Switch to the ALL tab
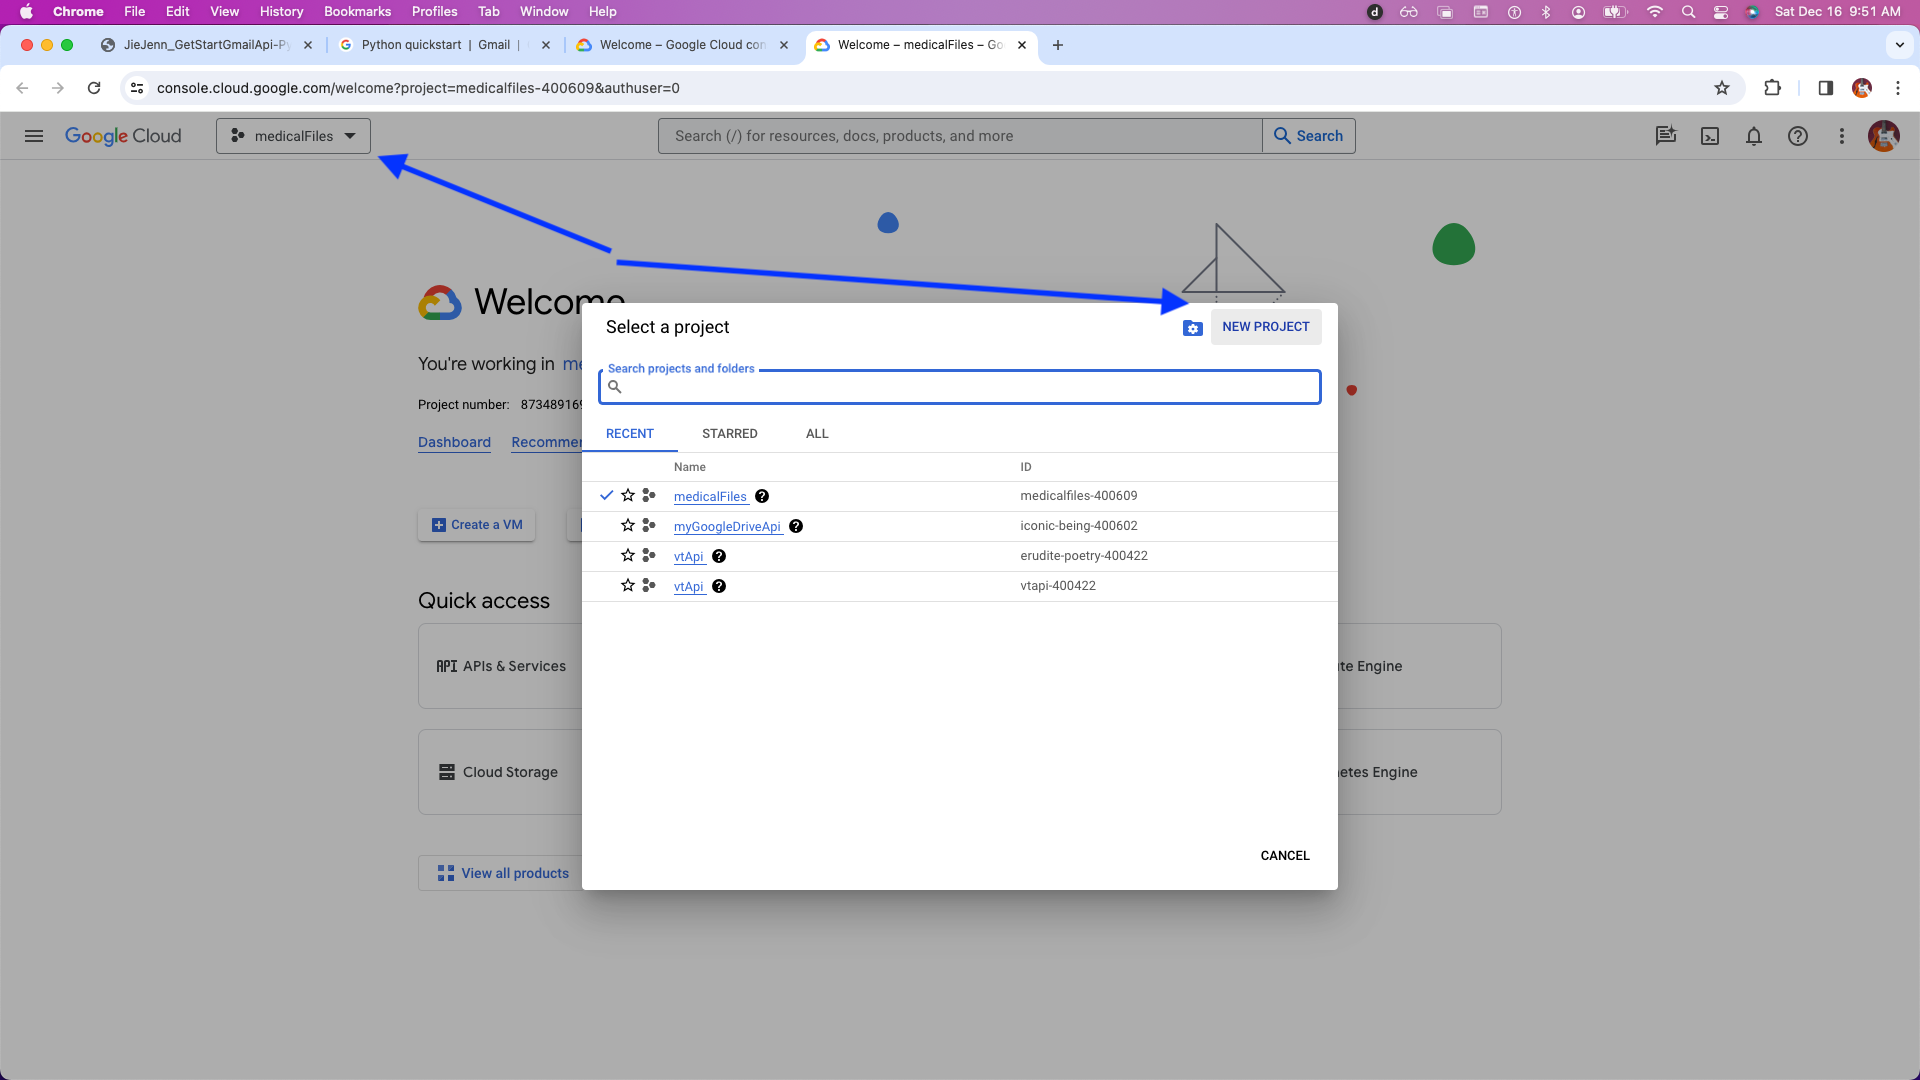 coord(817,434)
